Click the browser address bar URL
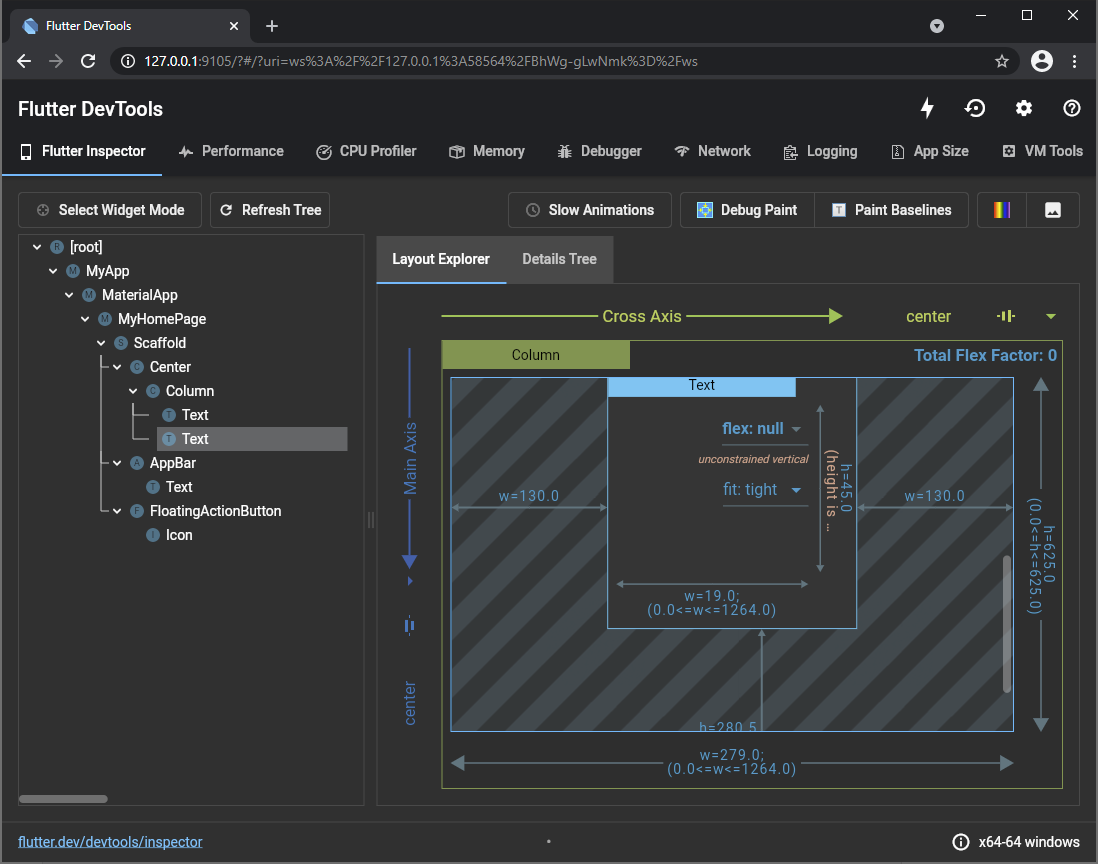The image size is (1098, 864). [x=420, y=61]
